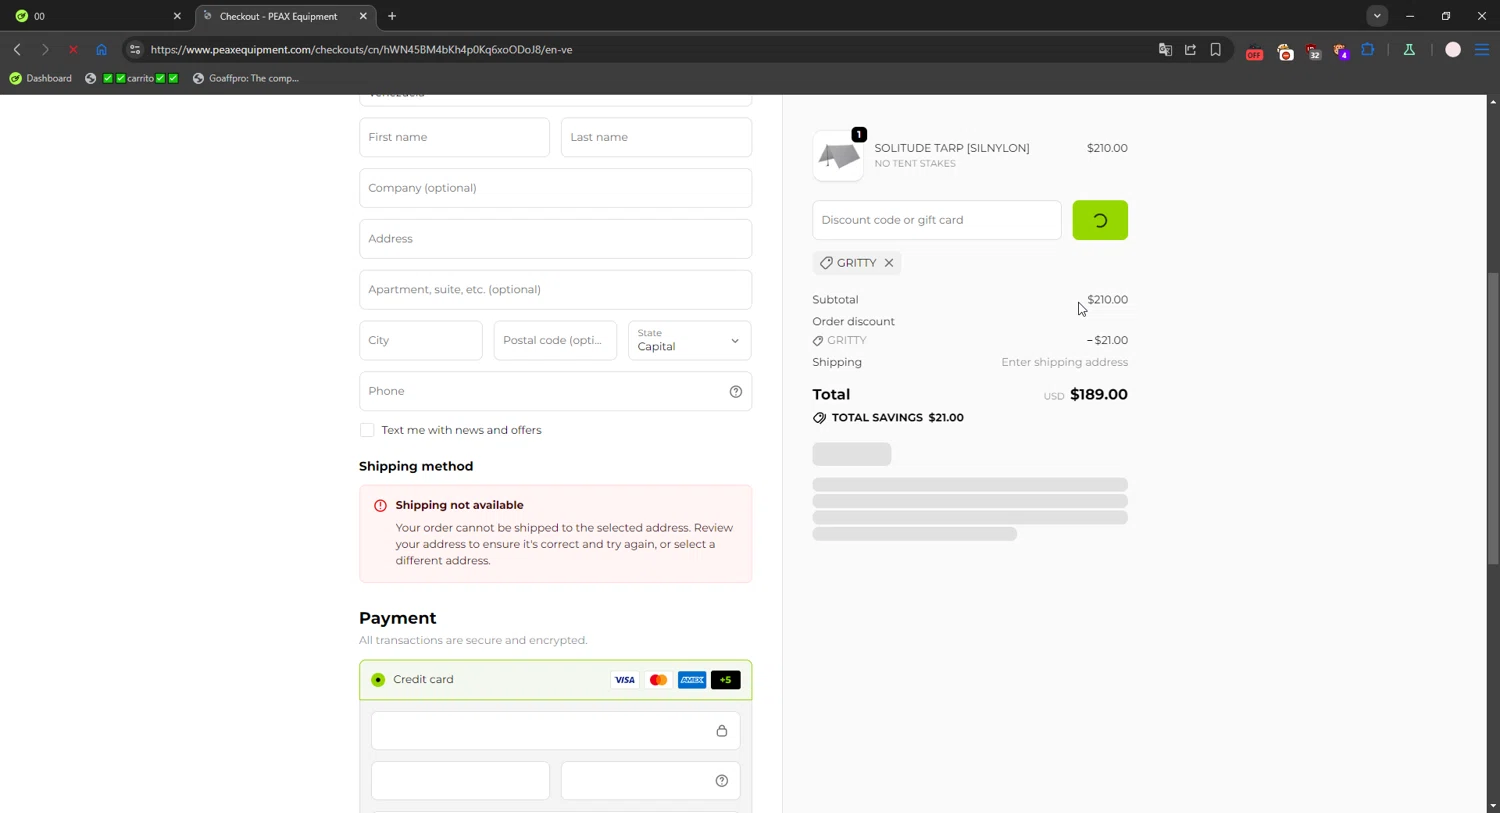Switch to the tab titled 00
The width and height of the screenshot is (1500, 813).
pyautogui.click(x=96, y=16)
